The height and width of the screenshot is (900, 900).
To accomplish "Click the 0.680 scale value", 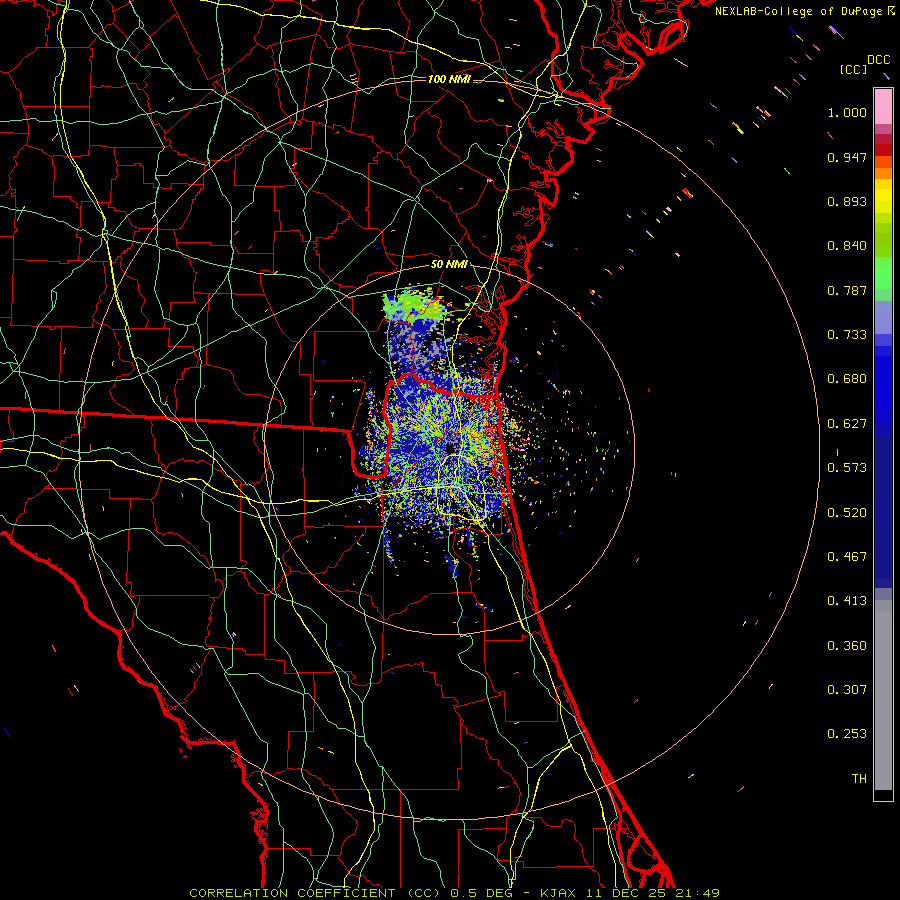I will [847, 379].
